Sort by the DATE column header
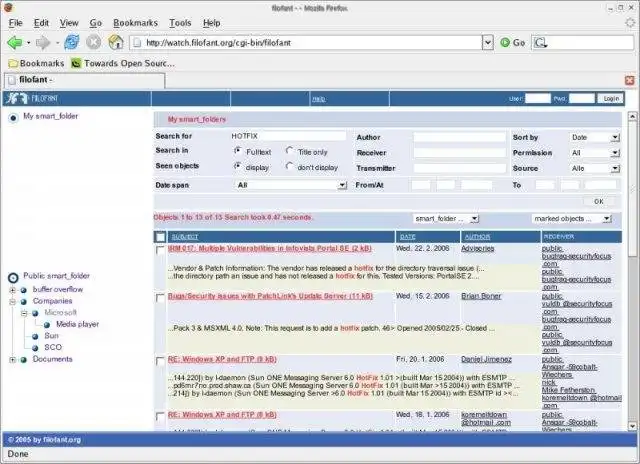 pos(407,237)
